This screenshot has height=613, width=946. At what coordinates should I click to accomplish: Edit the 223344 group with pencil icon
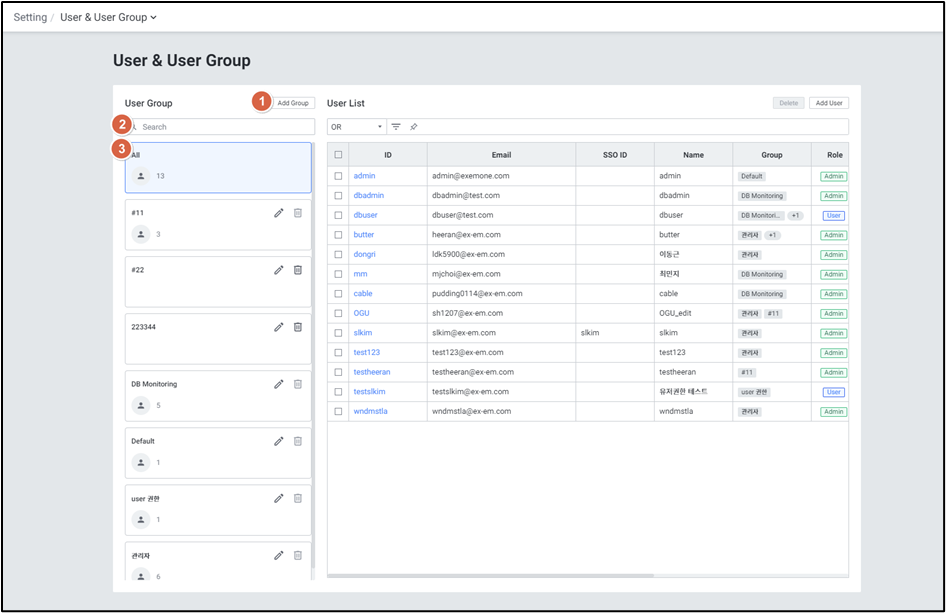click(x=279, y=327)
